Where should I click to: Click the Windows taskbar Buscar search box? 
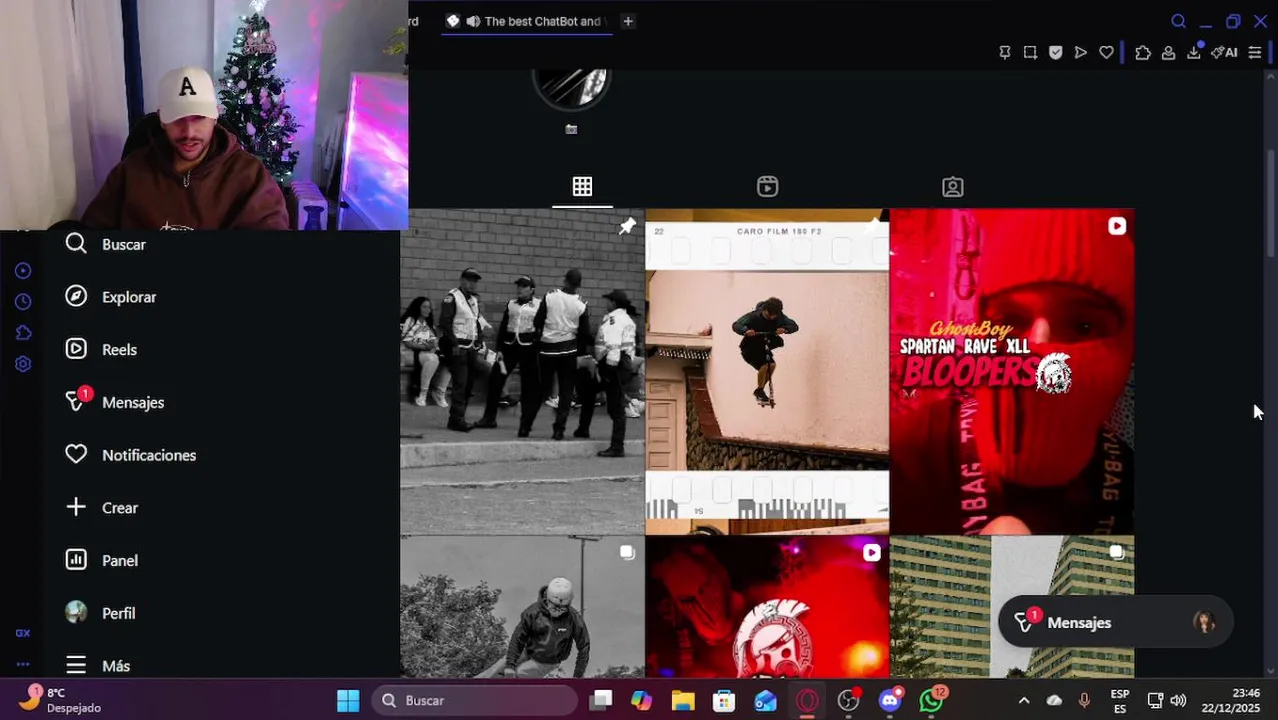[475, 701]
